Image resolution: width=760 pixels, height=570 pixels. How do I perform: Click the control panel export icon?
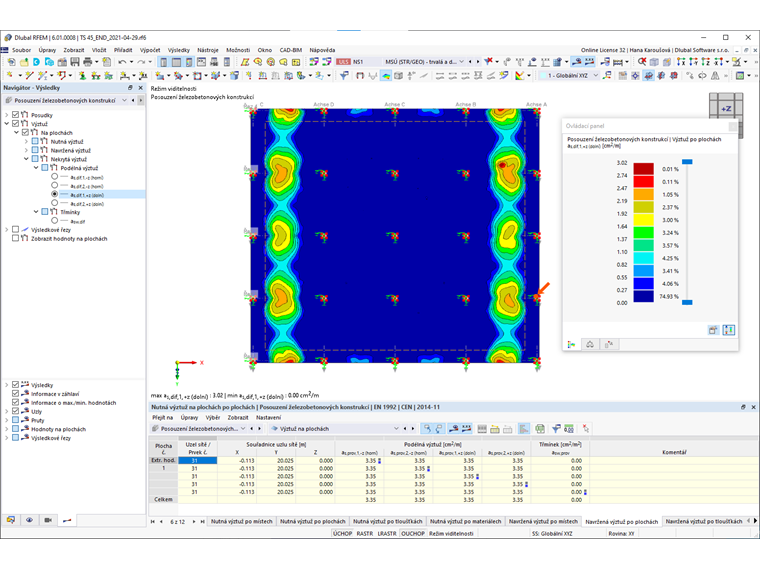(713, 330)
